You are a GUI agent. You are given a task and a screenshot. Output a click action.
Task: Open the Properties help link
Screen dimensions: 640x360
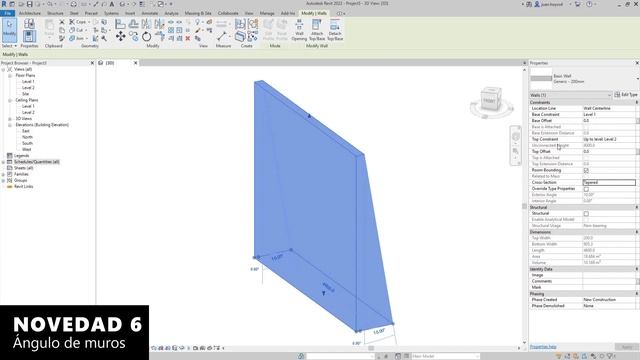coord(543,347)
